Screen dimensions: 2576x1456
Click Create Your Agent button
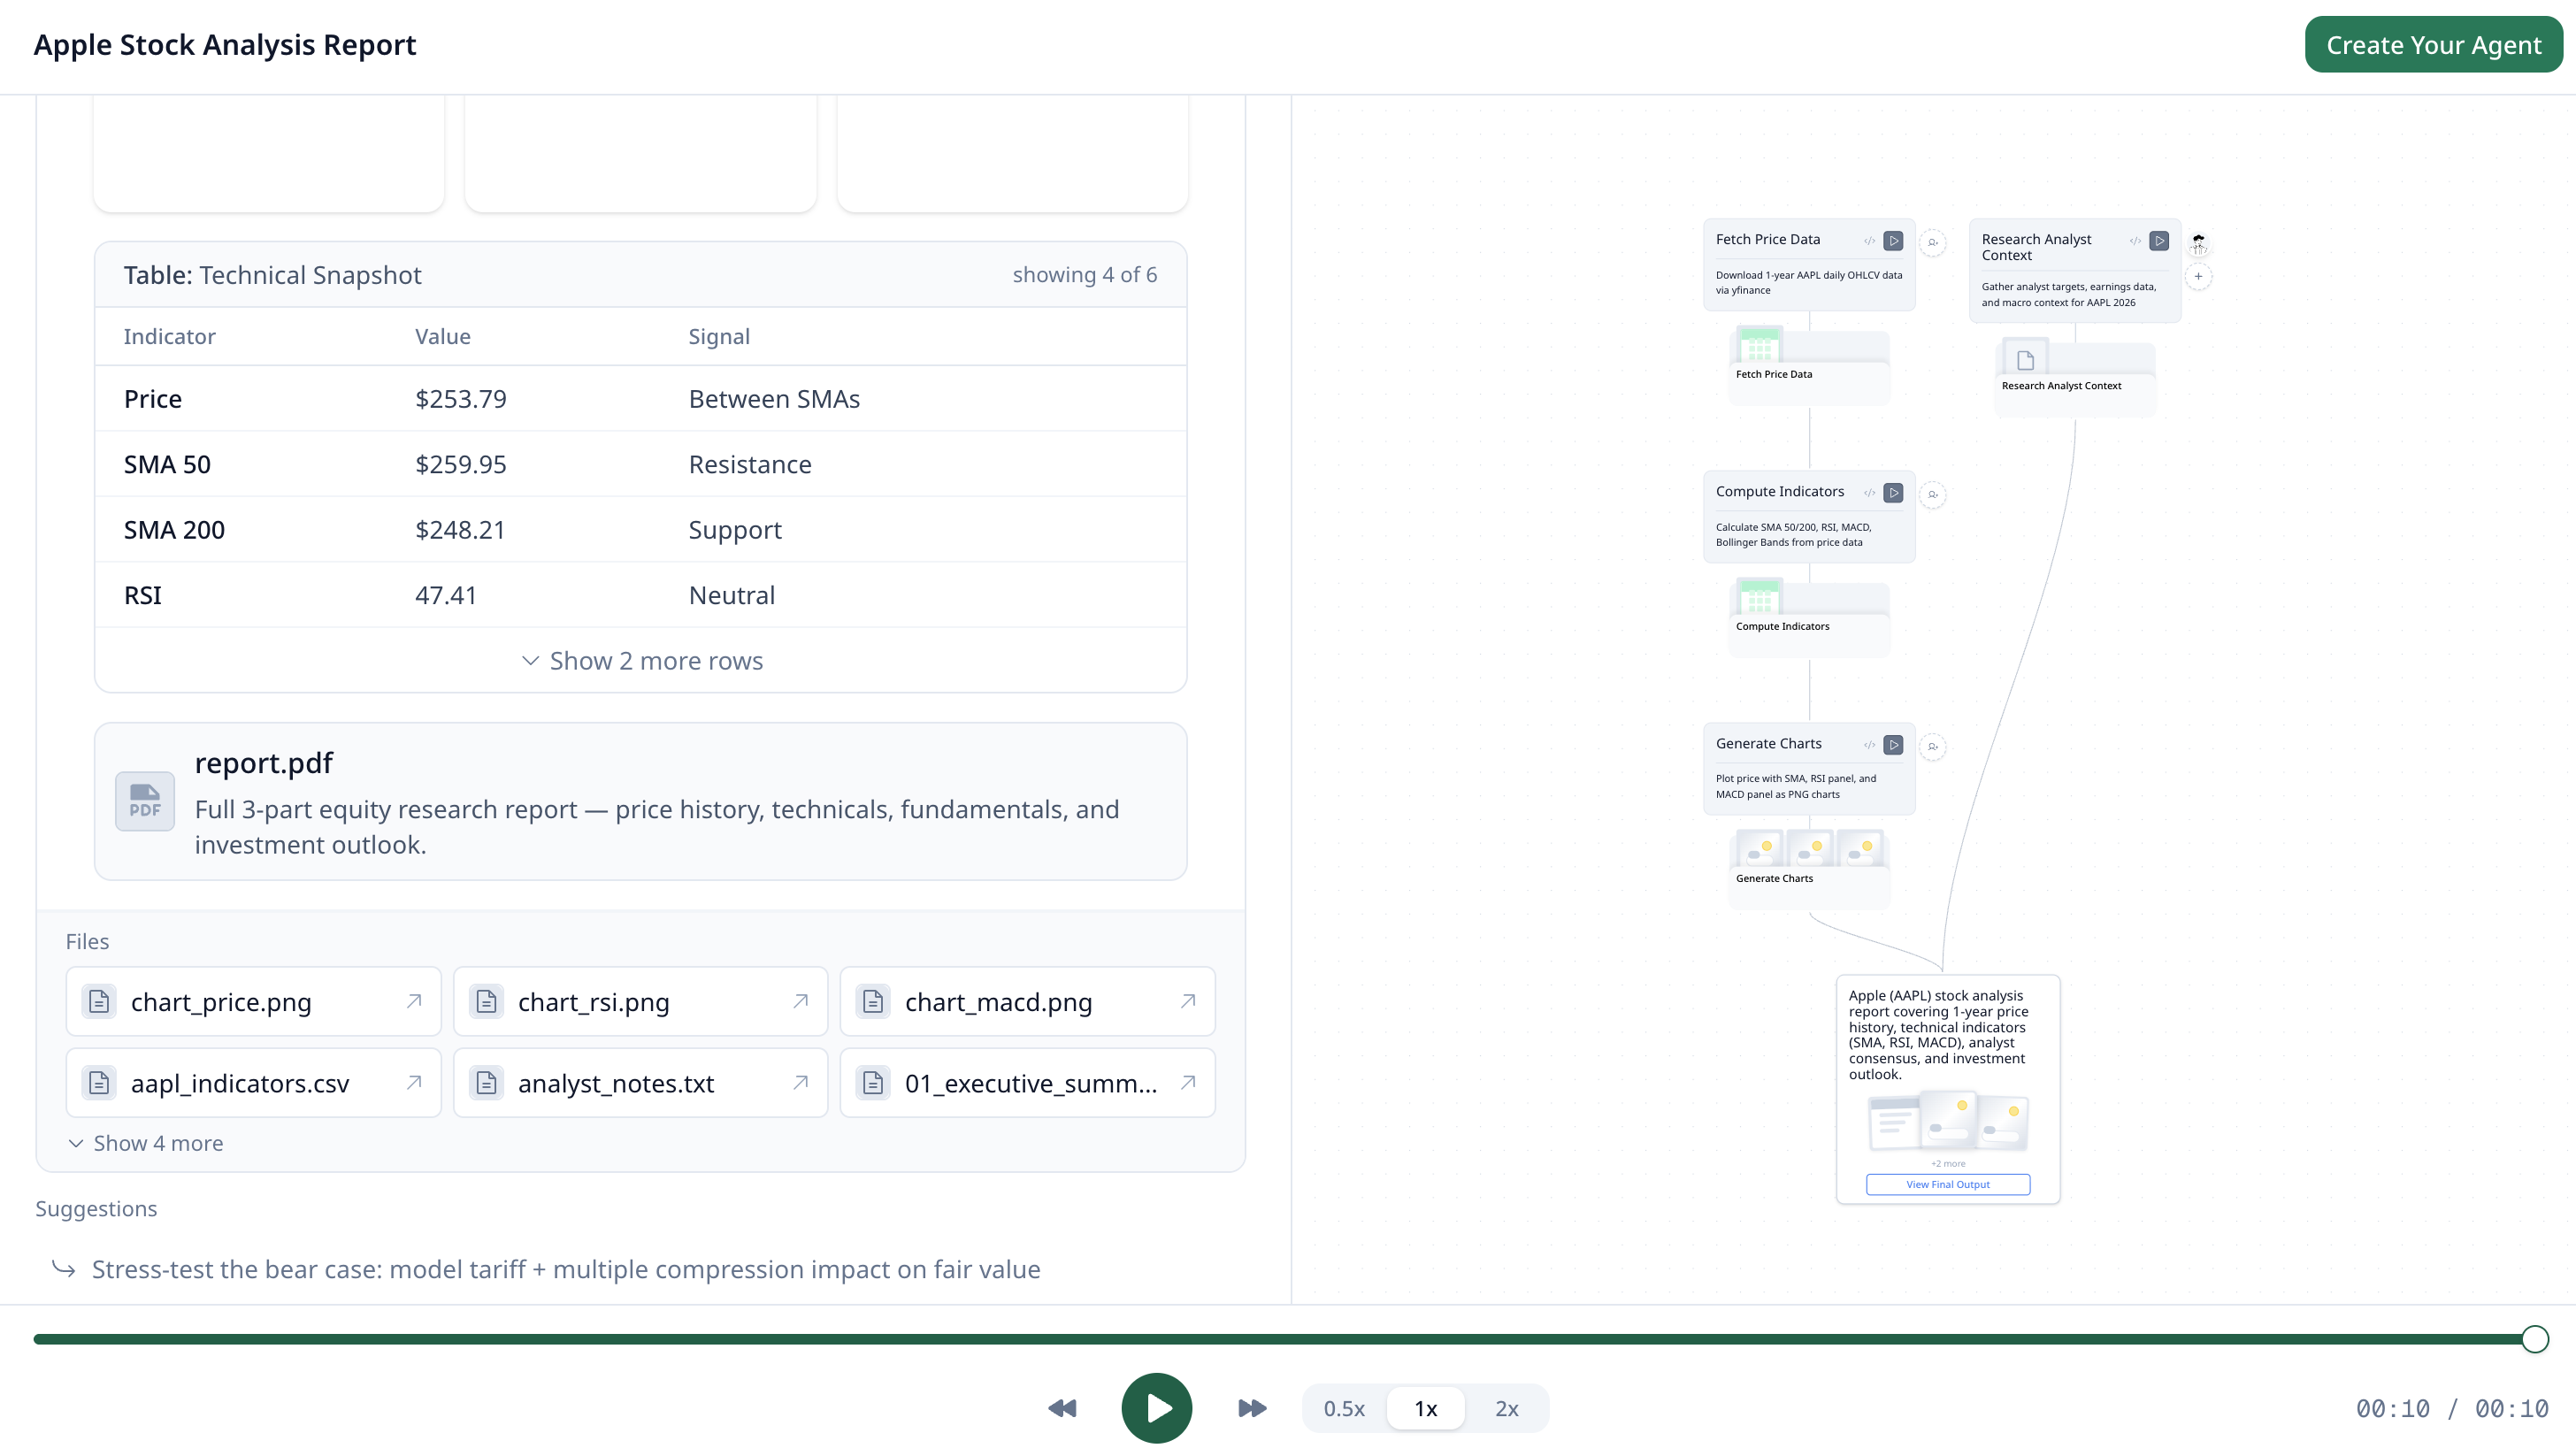tap(2433, 45)
